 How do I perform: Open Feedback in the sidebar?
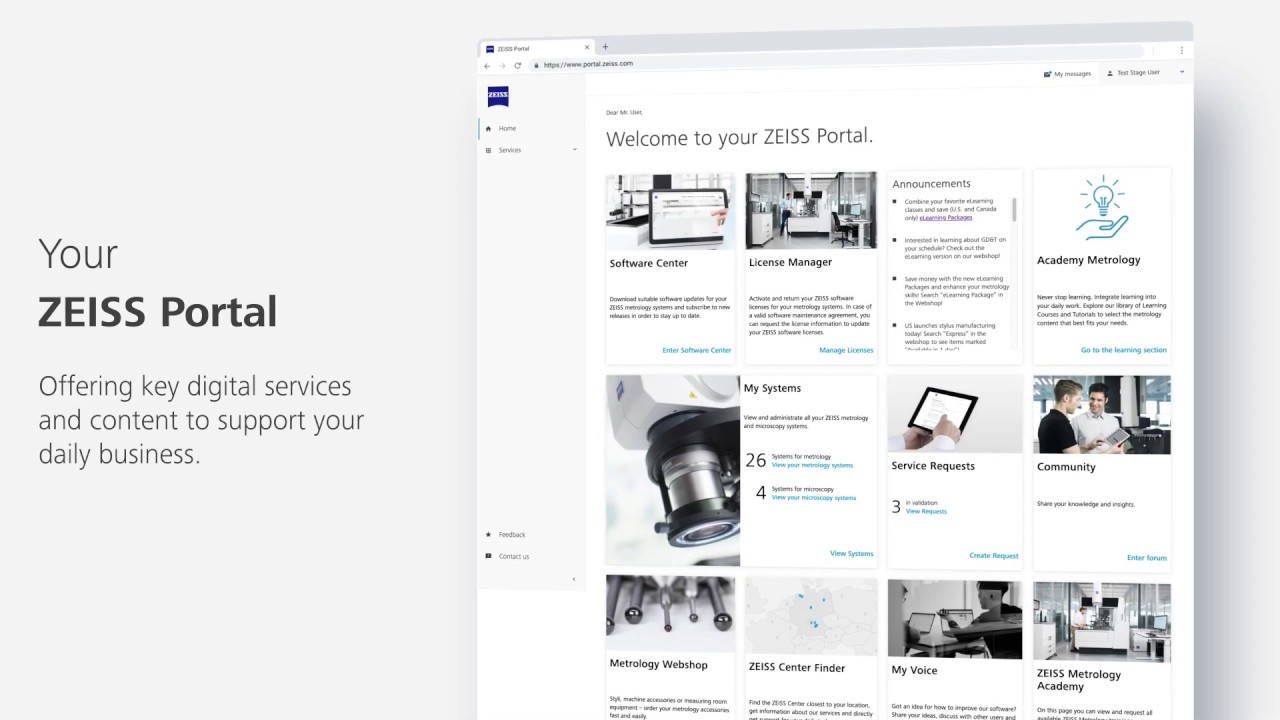coord(512,535)
